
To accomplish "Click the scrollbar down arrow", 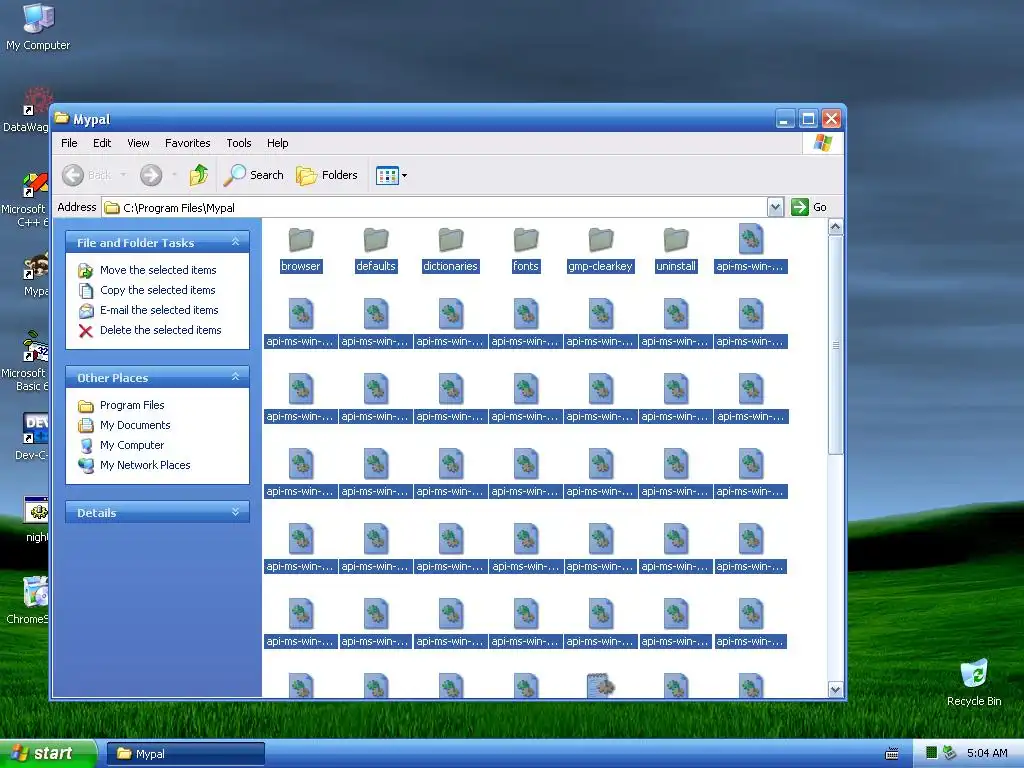I will point(835,690).
